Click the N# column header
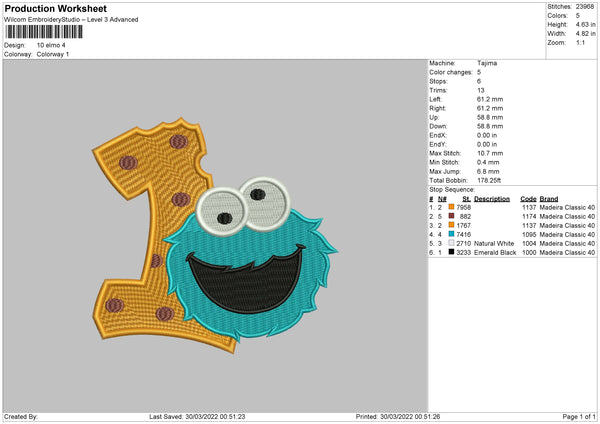The image size is (600, 424). 441,198
